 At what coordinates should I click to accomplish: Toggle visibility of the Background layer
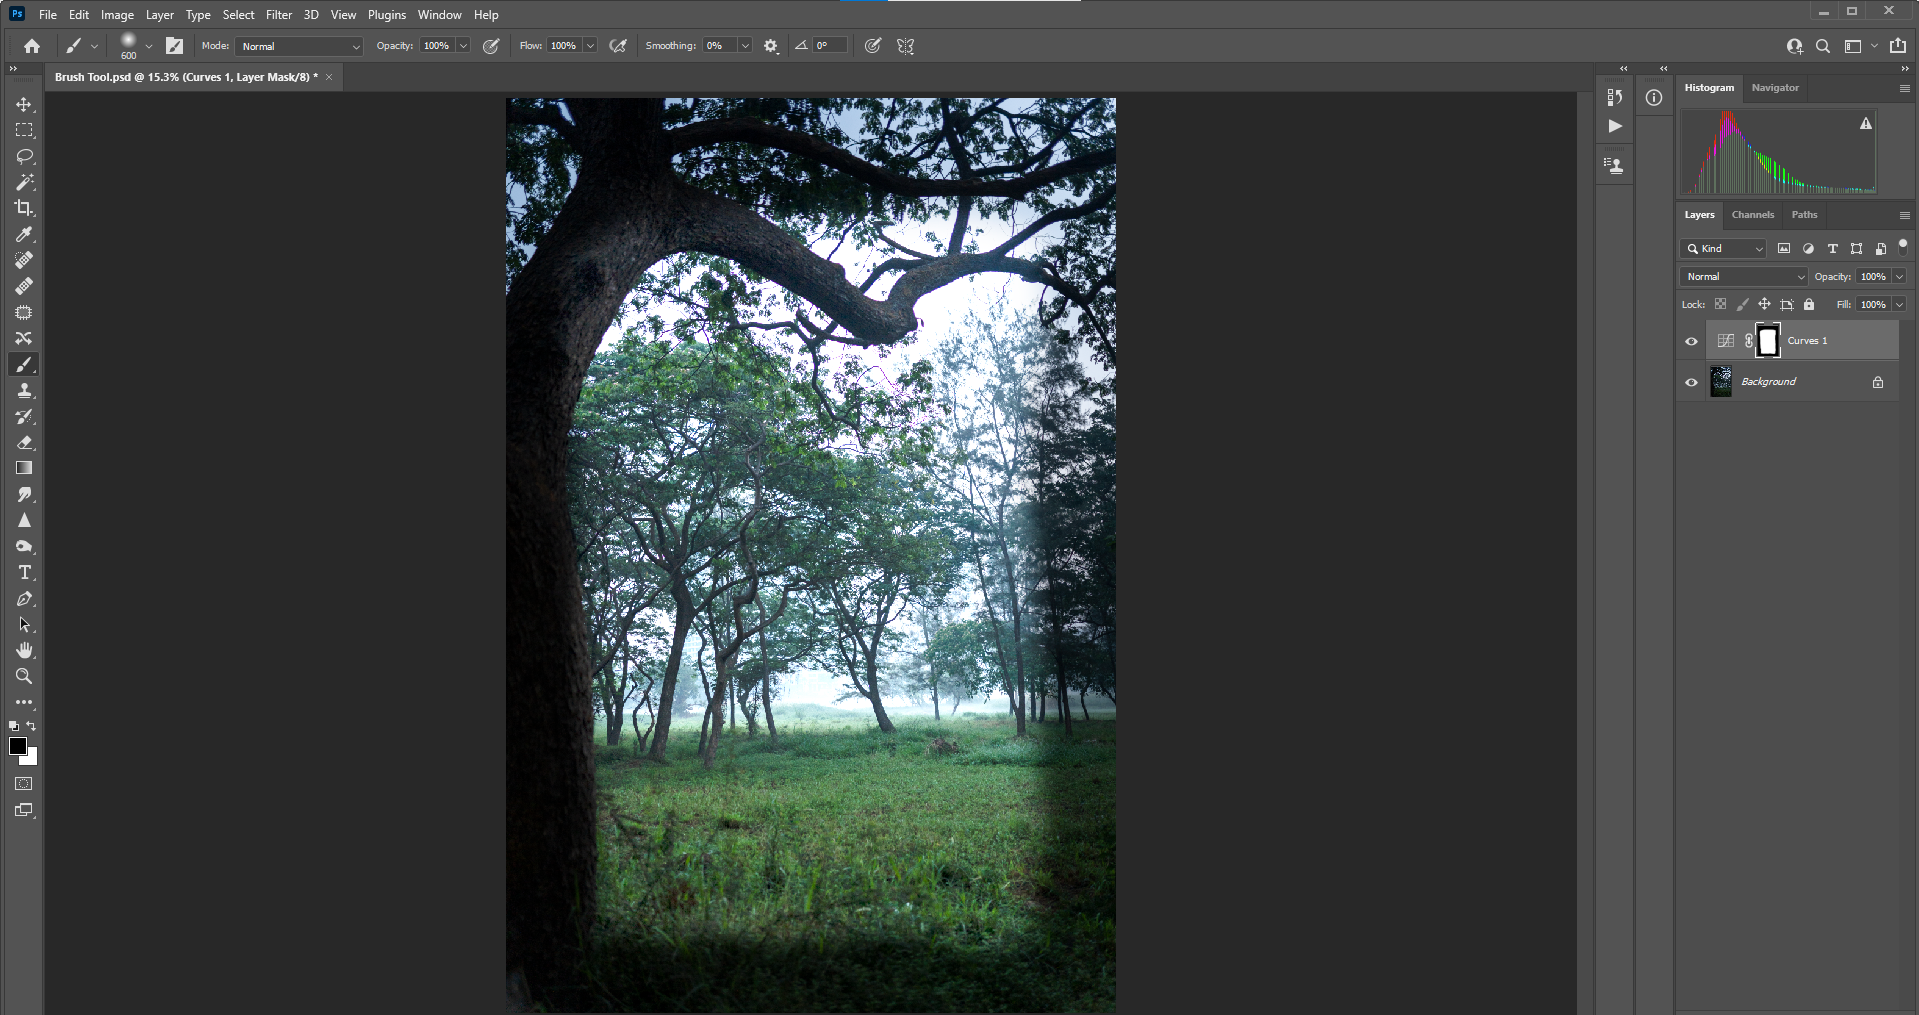[1691, 382]
